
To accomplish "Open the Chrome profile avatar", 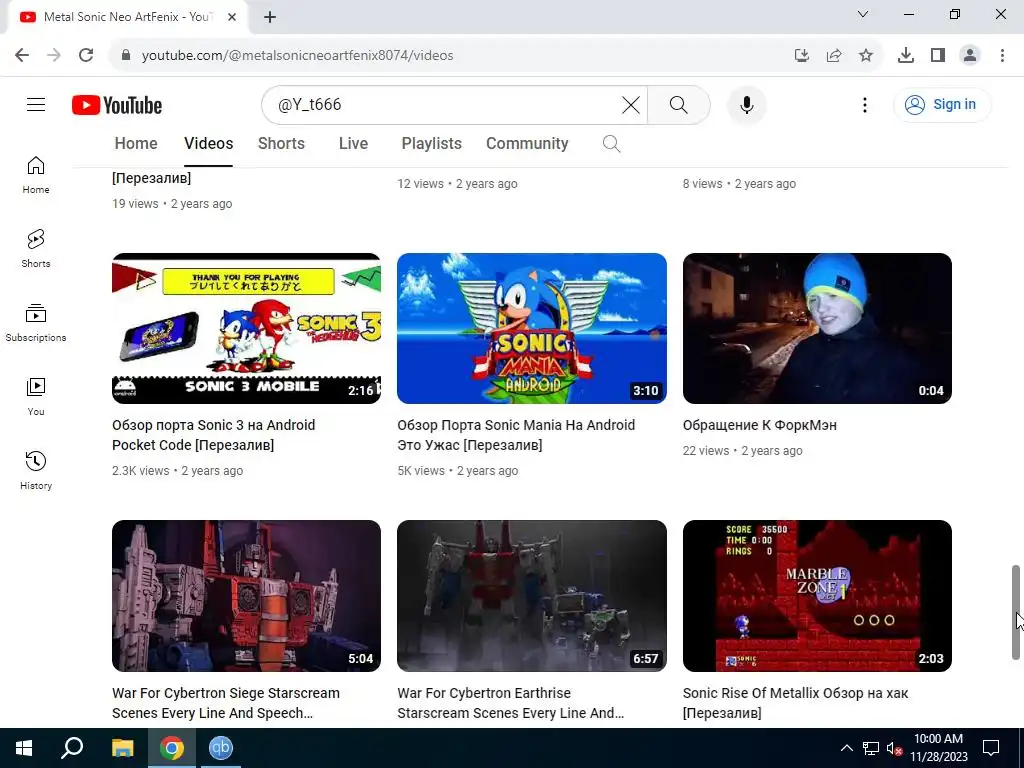I will 970,55.
